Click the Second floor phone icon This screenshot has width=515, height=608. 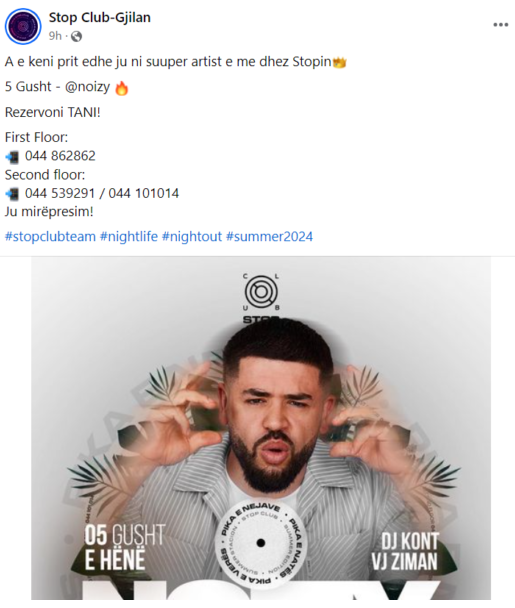pos(12,194)
